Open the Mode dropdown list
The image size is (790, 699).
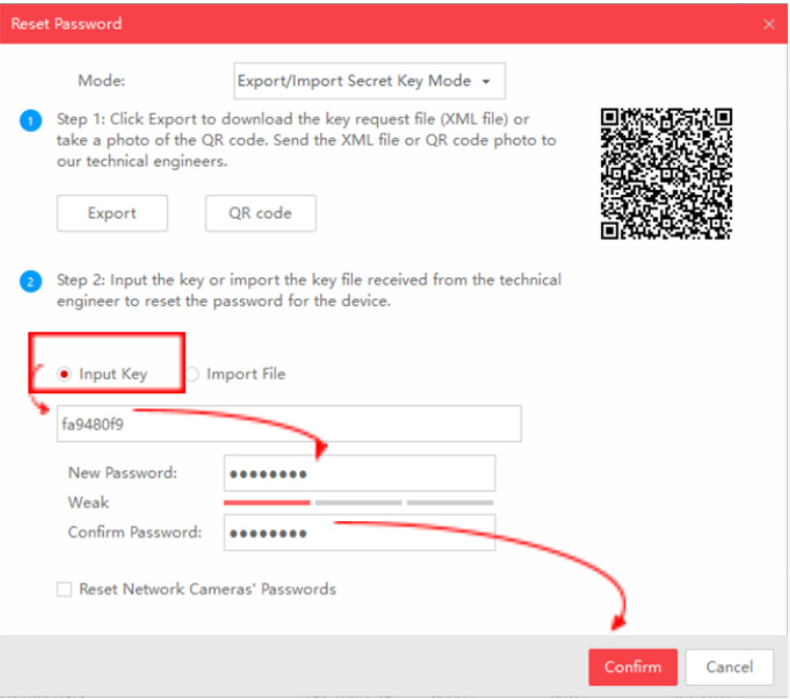[364, 81]
